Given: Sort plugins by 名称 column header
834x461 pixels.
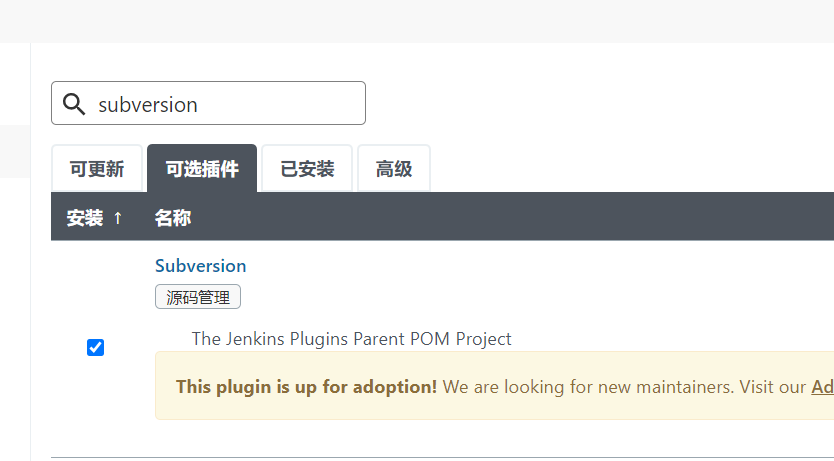Looking at the screenshot, I should (x=173, y=217).
